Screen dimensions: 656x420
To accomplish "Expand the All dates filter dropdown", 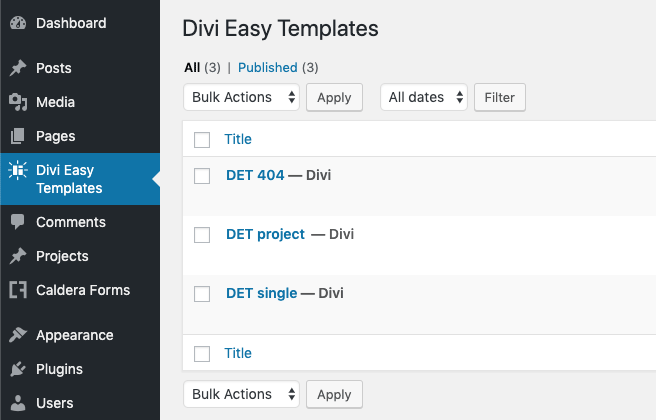I will click(424, 97).
